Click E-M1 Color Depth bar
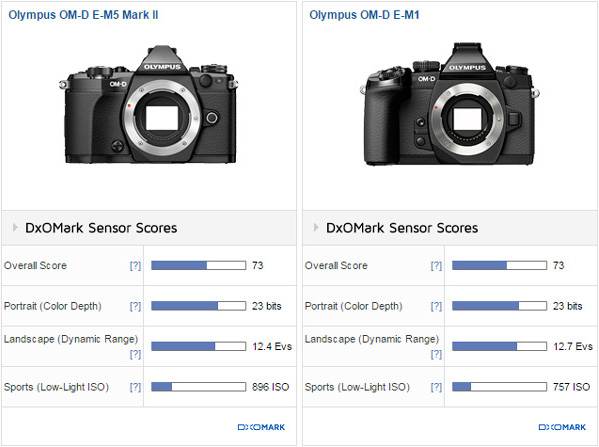Screen dimensions: 599x447 pyautogui.click(x=500, y=306)
